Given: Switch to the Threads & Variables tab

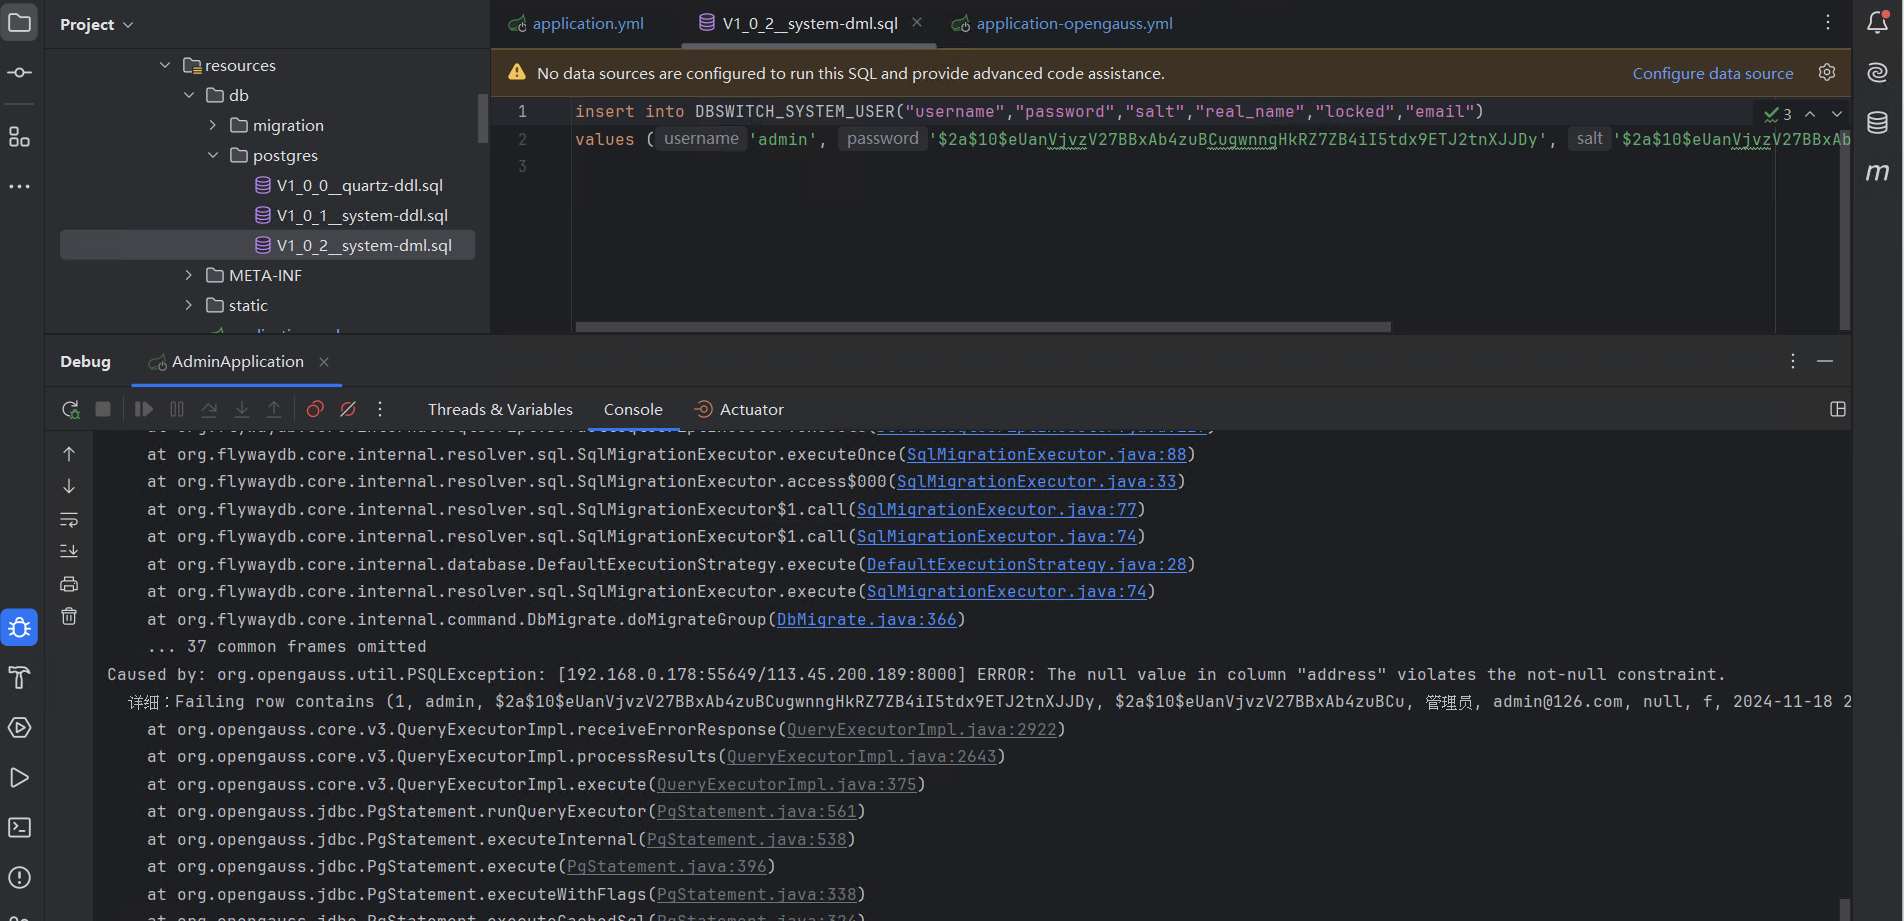Looking at the screenshot, I should (x=500, y=409).
